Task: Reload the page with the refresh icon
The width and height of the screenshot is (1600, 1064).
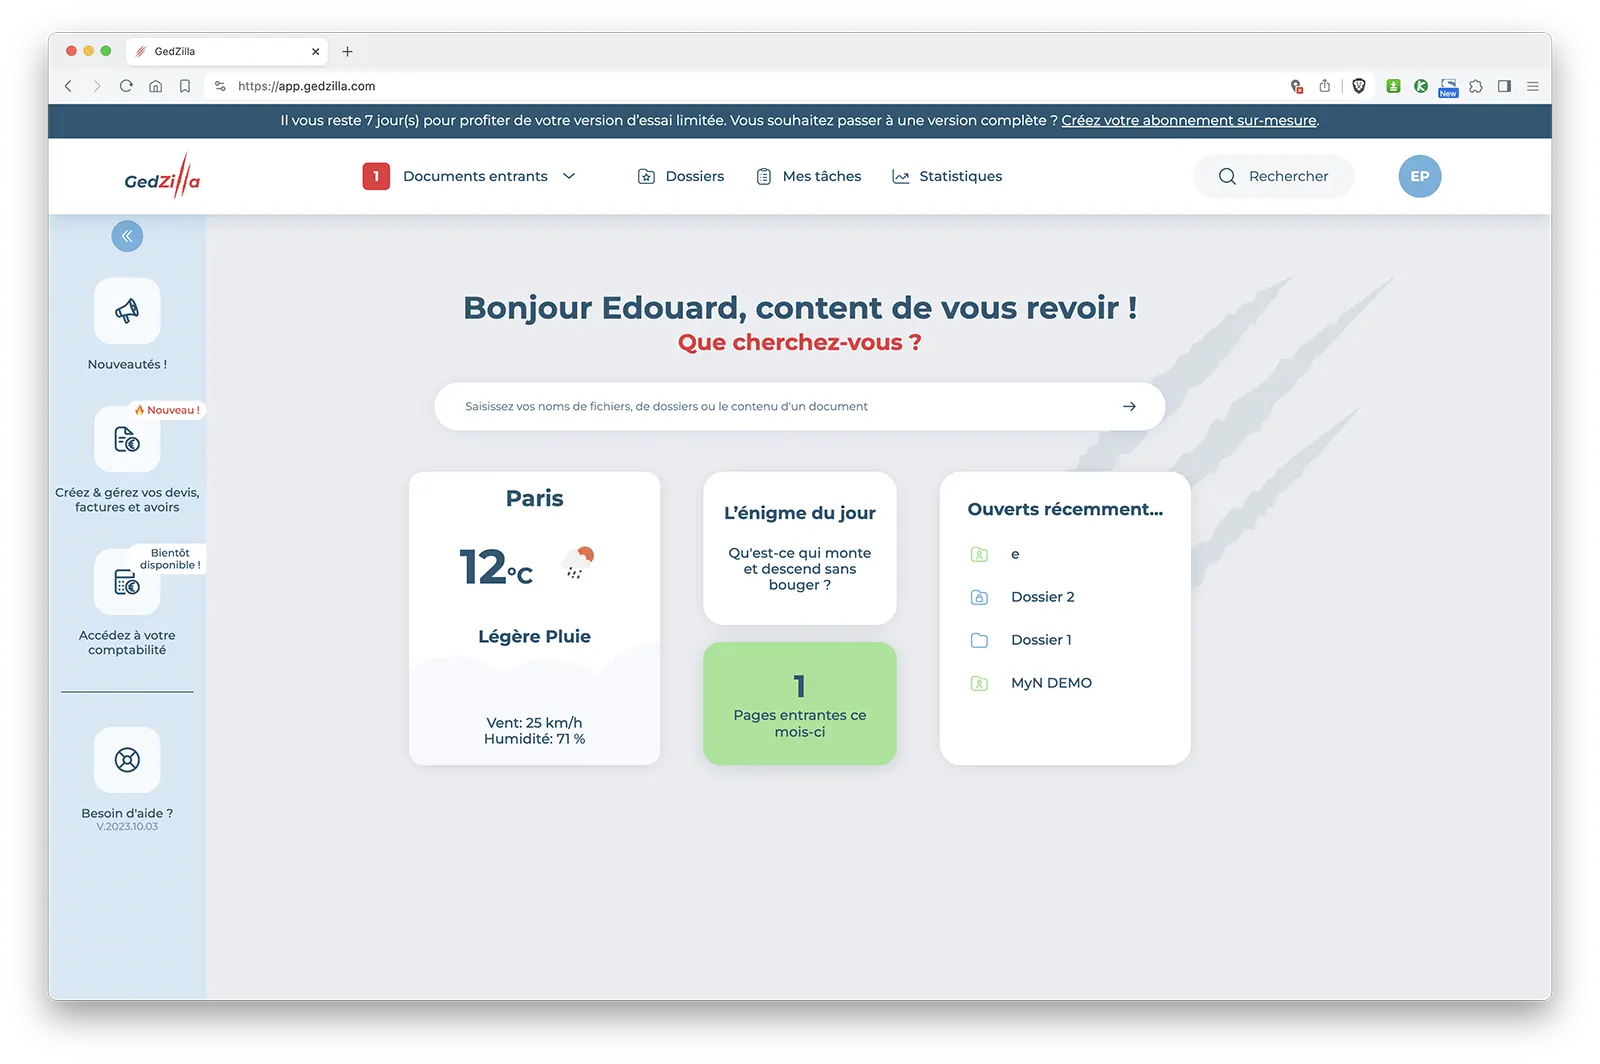Action: click(126, 86)
